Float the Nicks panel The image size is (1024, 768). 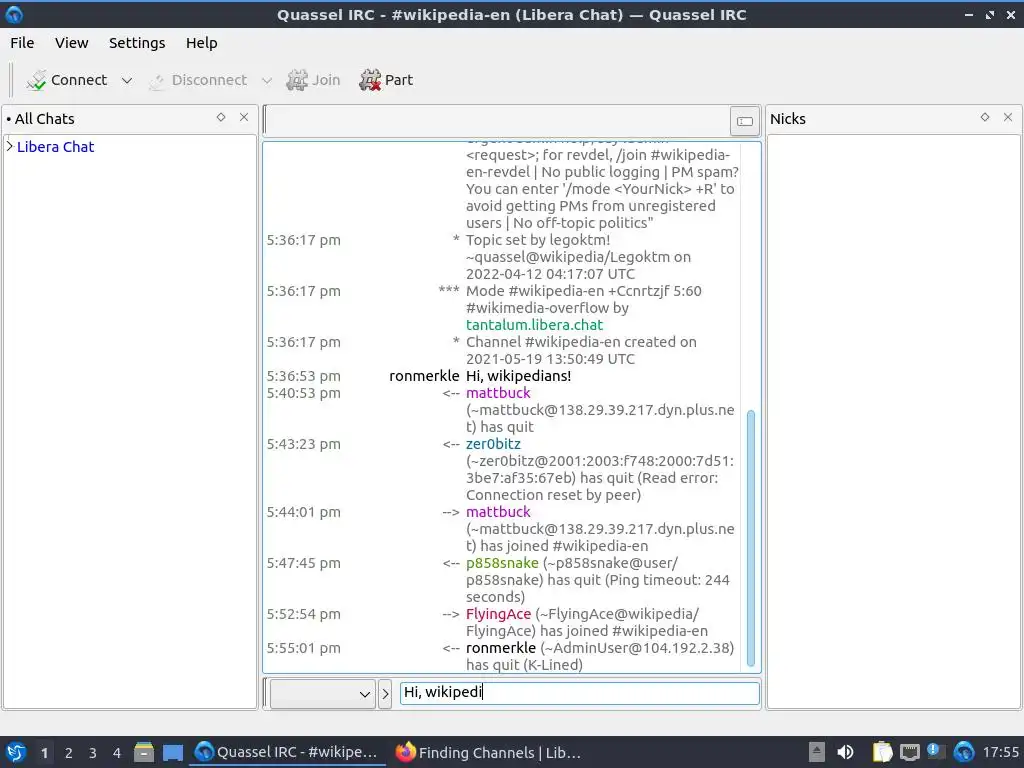[x=985, y=117]
